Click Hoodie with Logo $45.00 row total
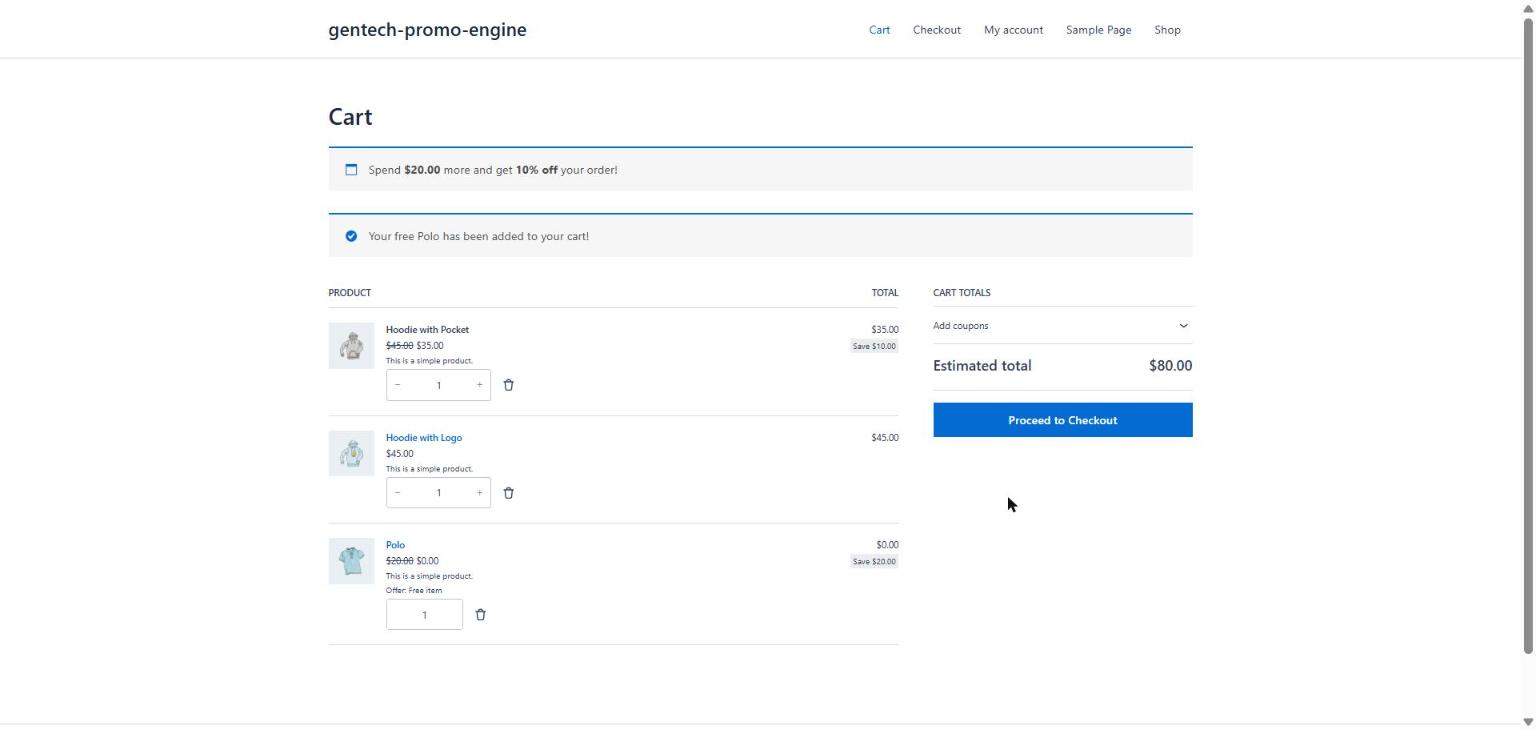Screen dimensions: 1536x730 pos(885,438)
